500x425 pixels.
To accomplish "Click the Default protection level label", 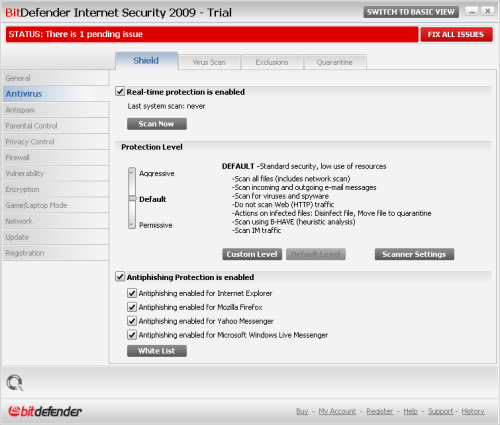I will click(x=153, y=199).
